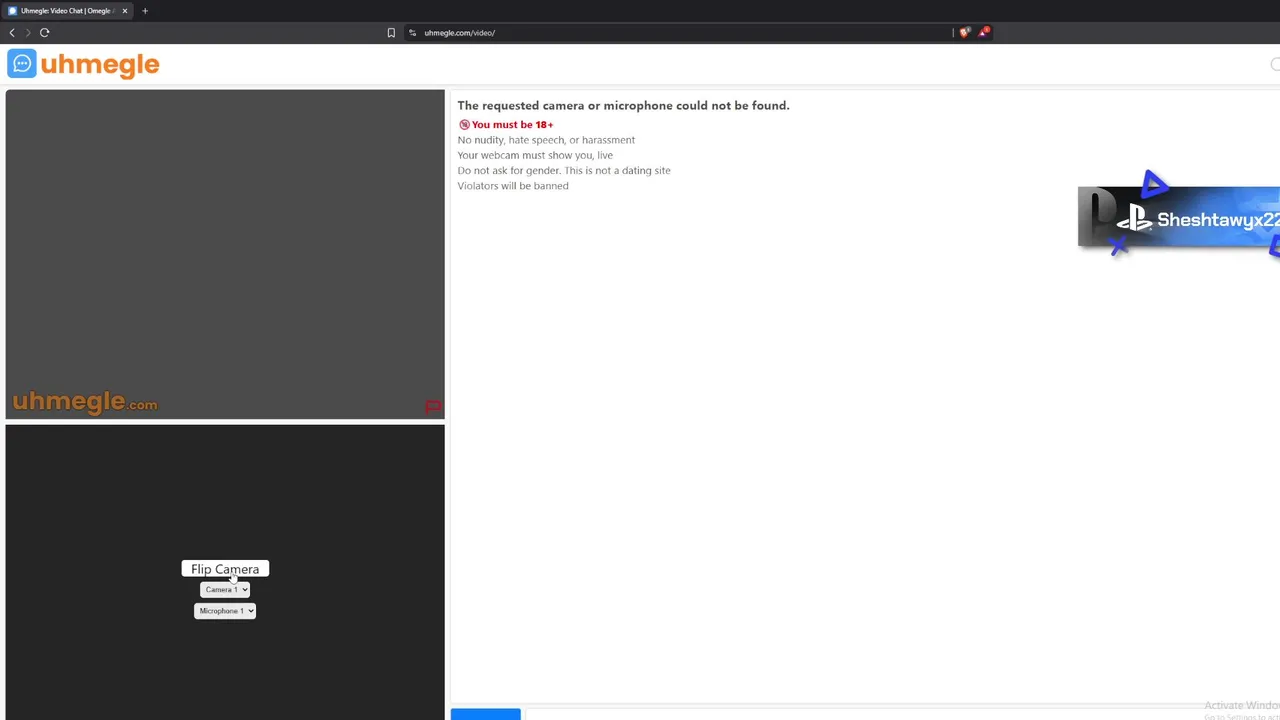Close the Uhmegle Video Chat tab
This screenshot has height=720, width=1280.
pyautogui.click(x=125, y=11)
